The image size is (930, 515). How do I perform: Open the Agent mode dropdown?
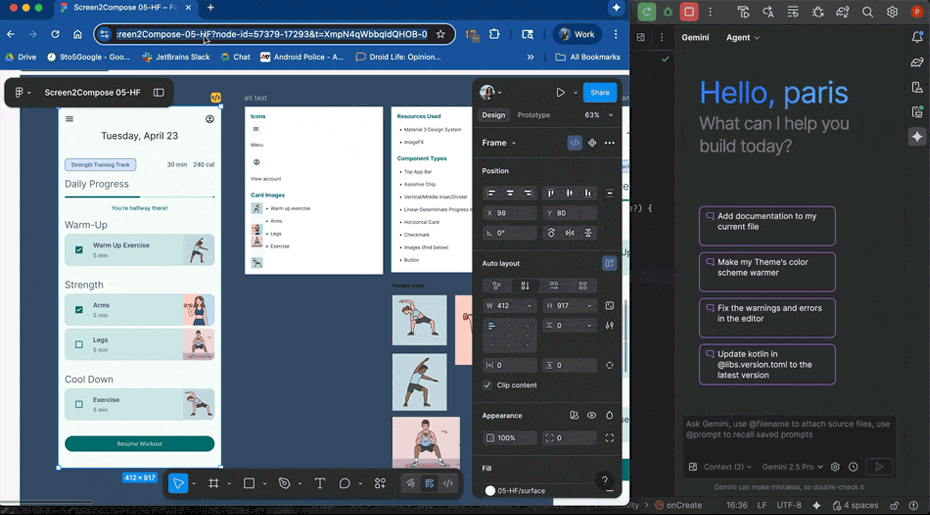click(743, 37)
